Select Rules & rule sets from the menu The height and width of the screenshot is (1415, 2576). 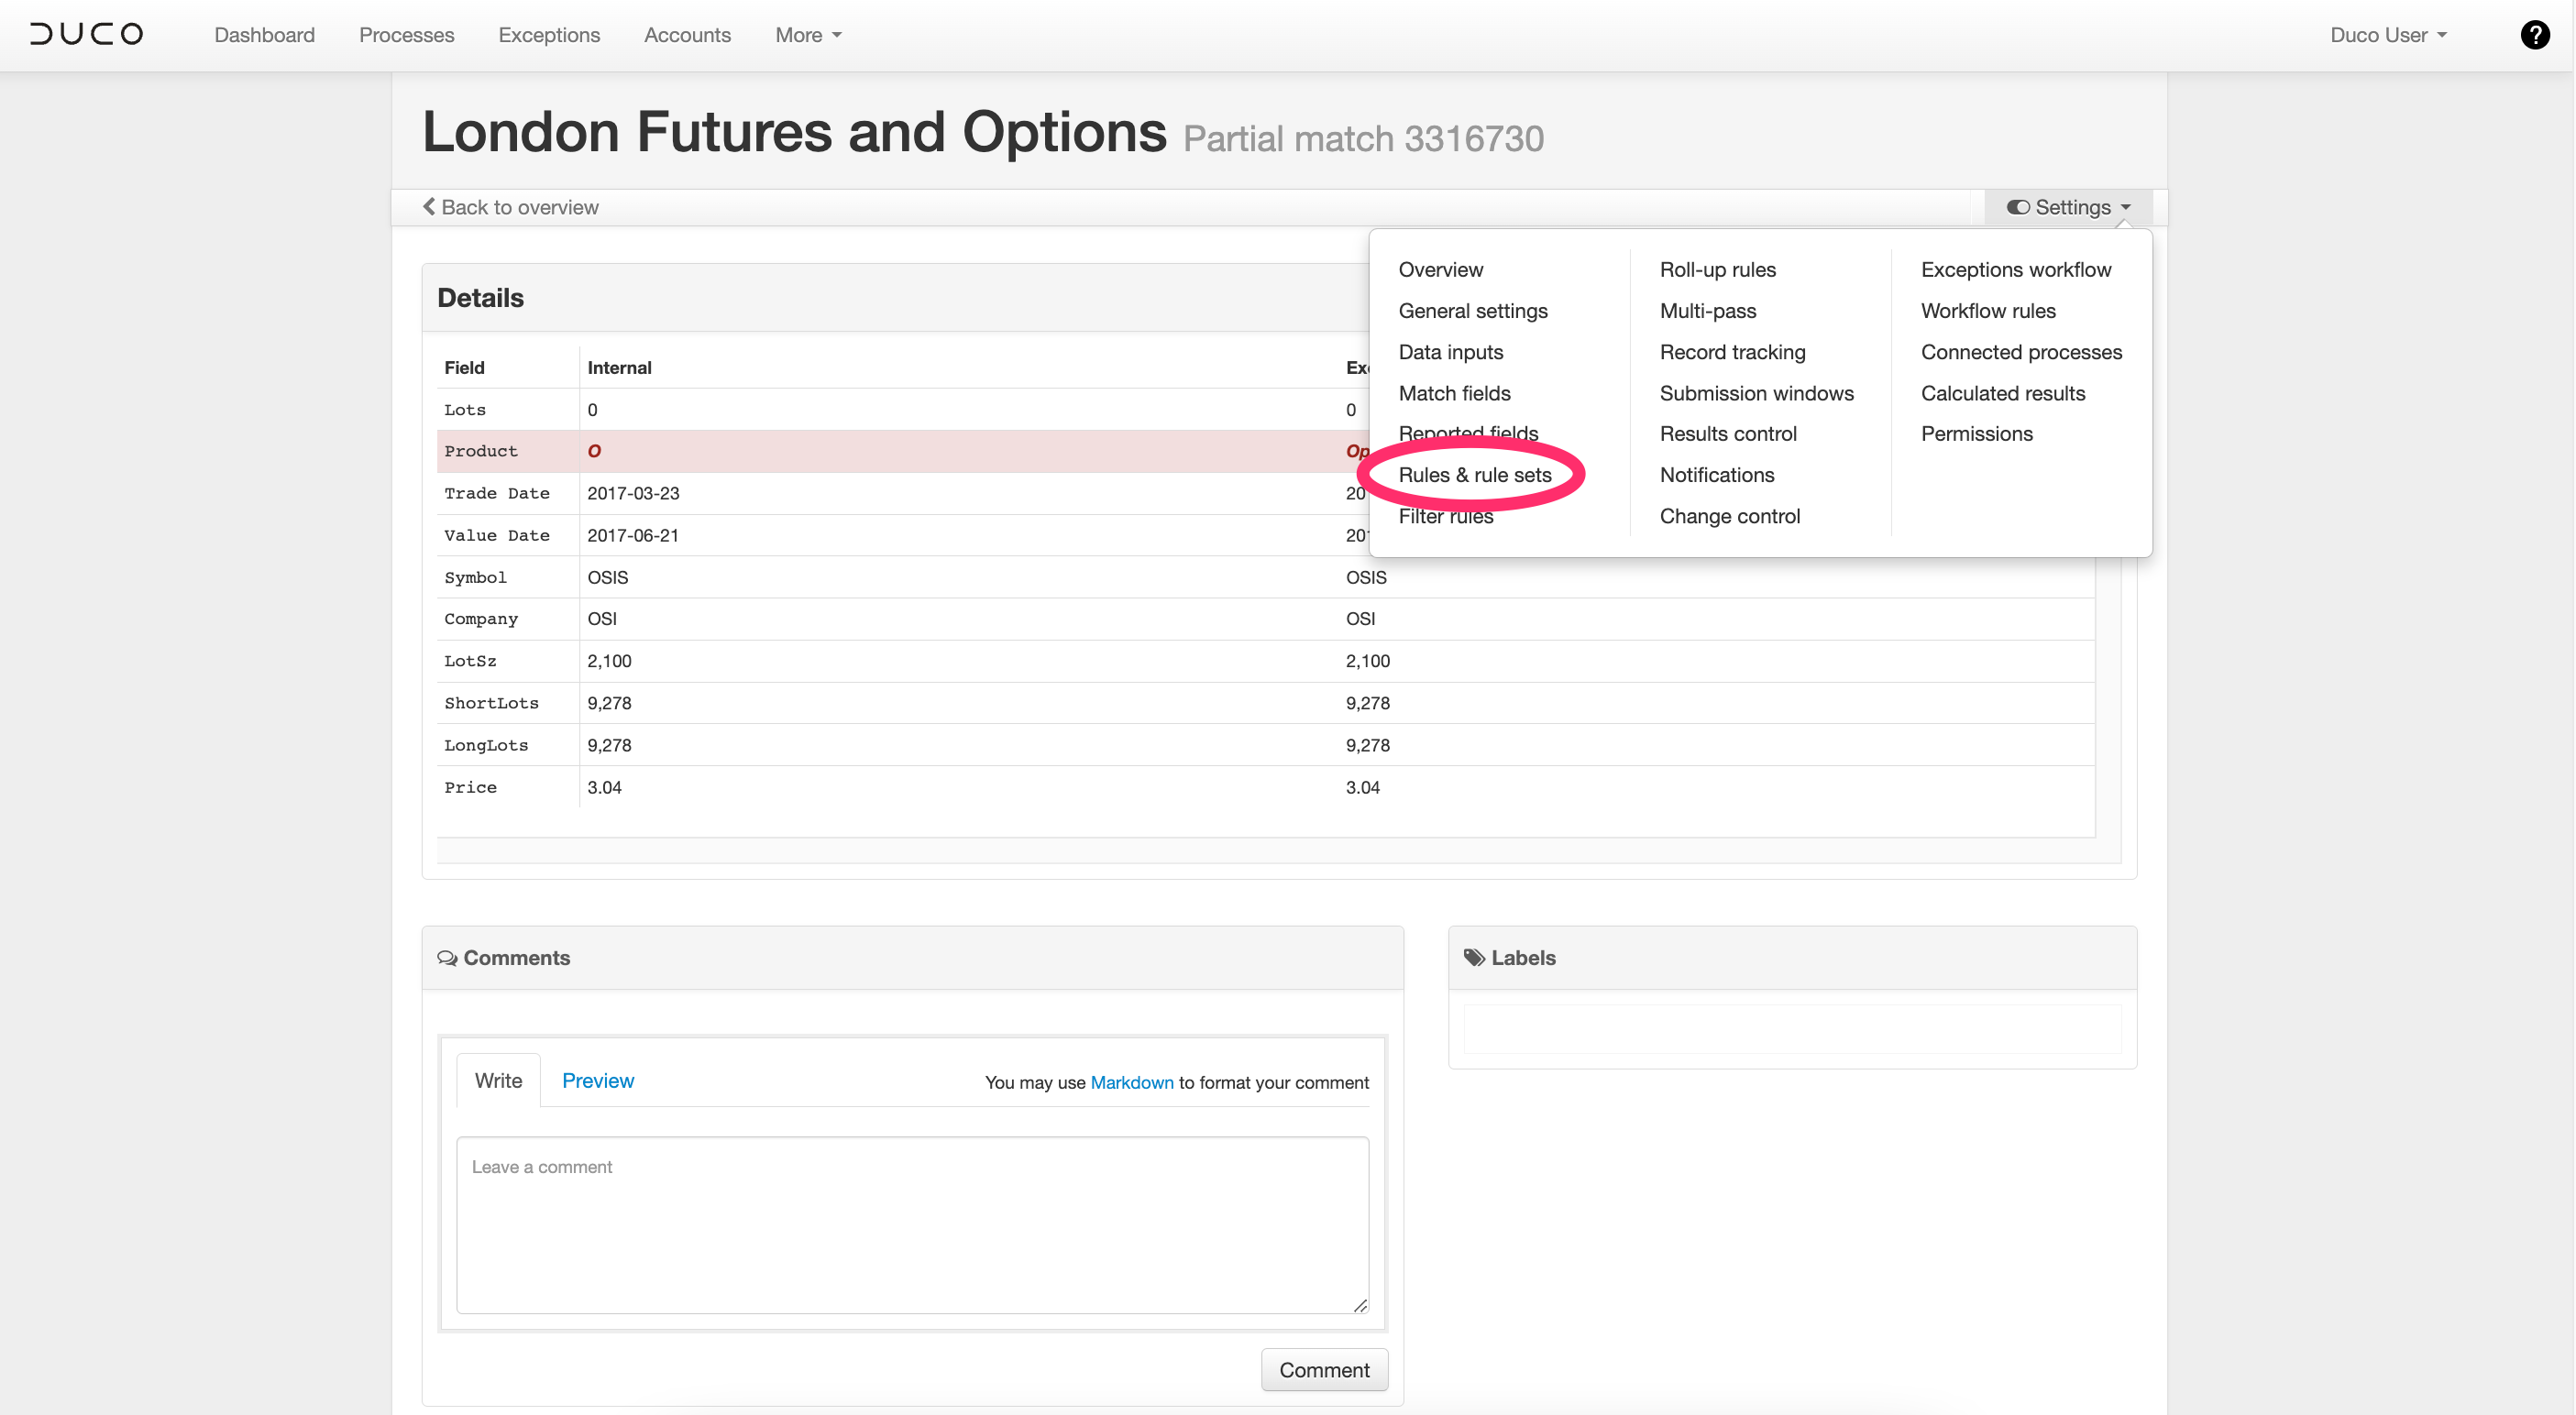[1478, 475]
